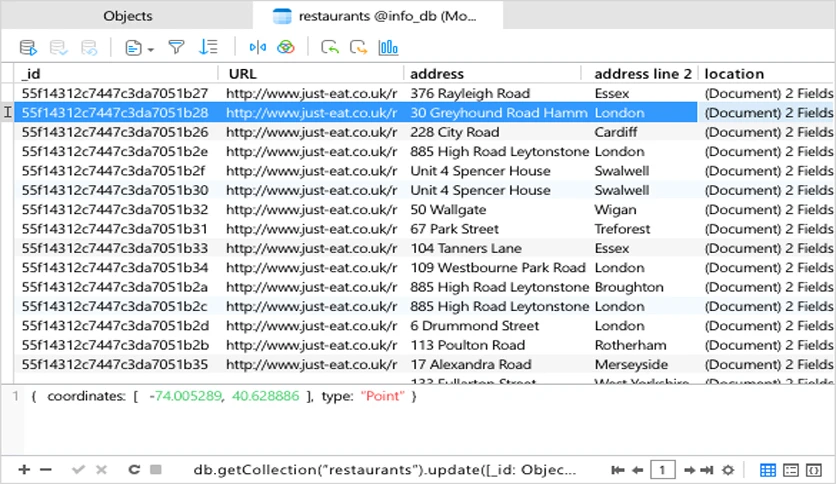Delete record with the minus button

[46, 470]
